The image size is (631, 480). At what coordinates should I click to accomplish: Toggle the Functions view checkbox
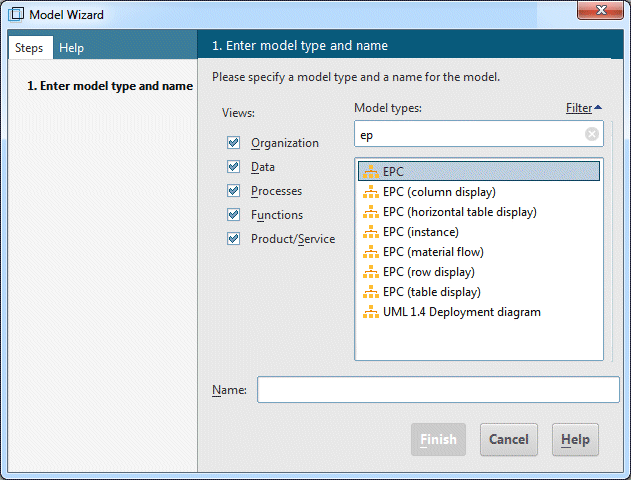click(x=233, y=214)
